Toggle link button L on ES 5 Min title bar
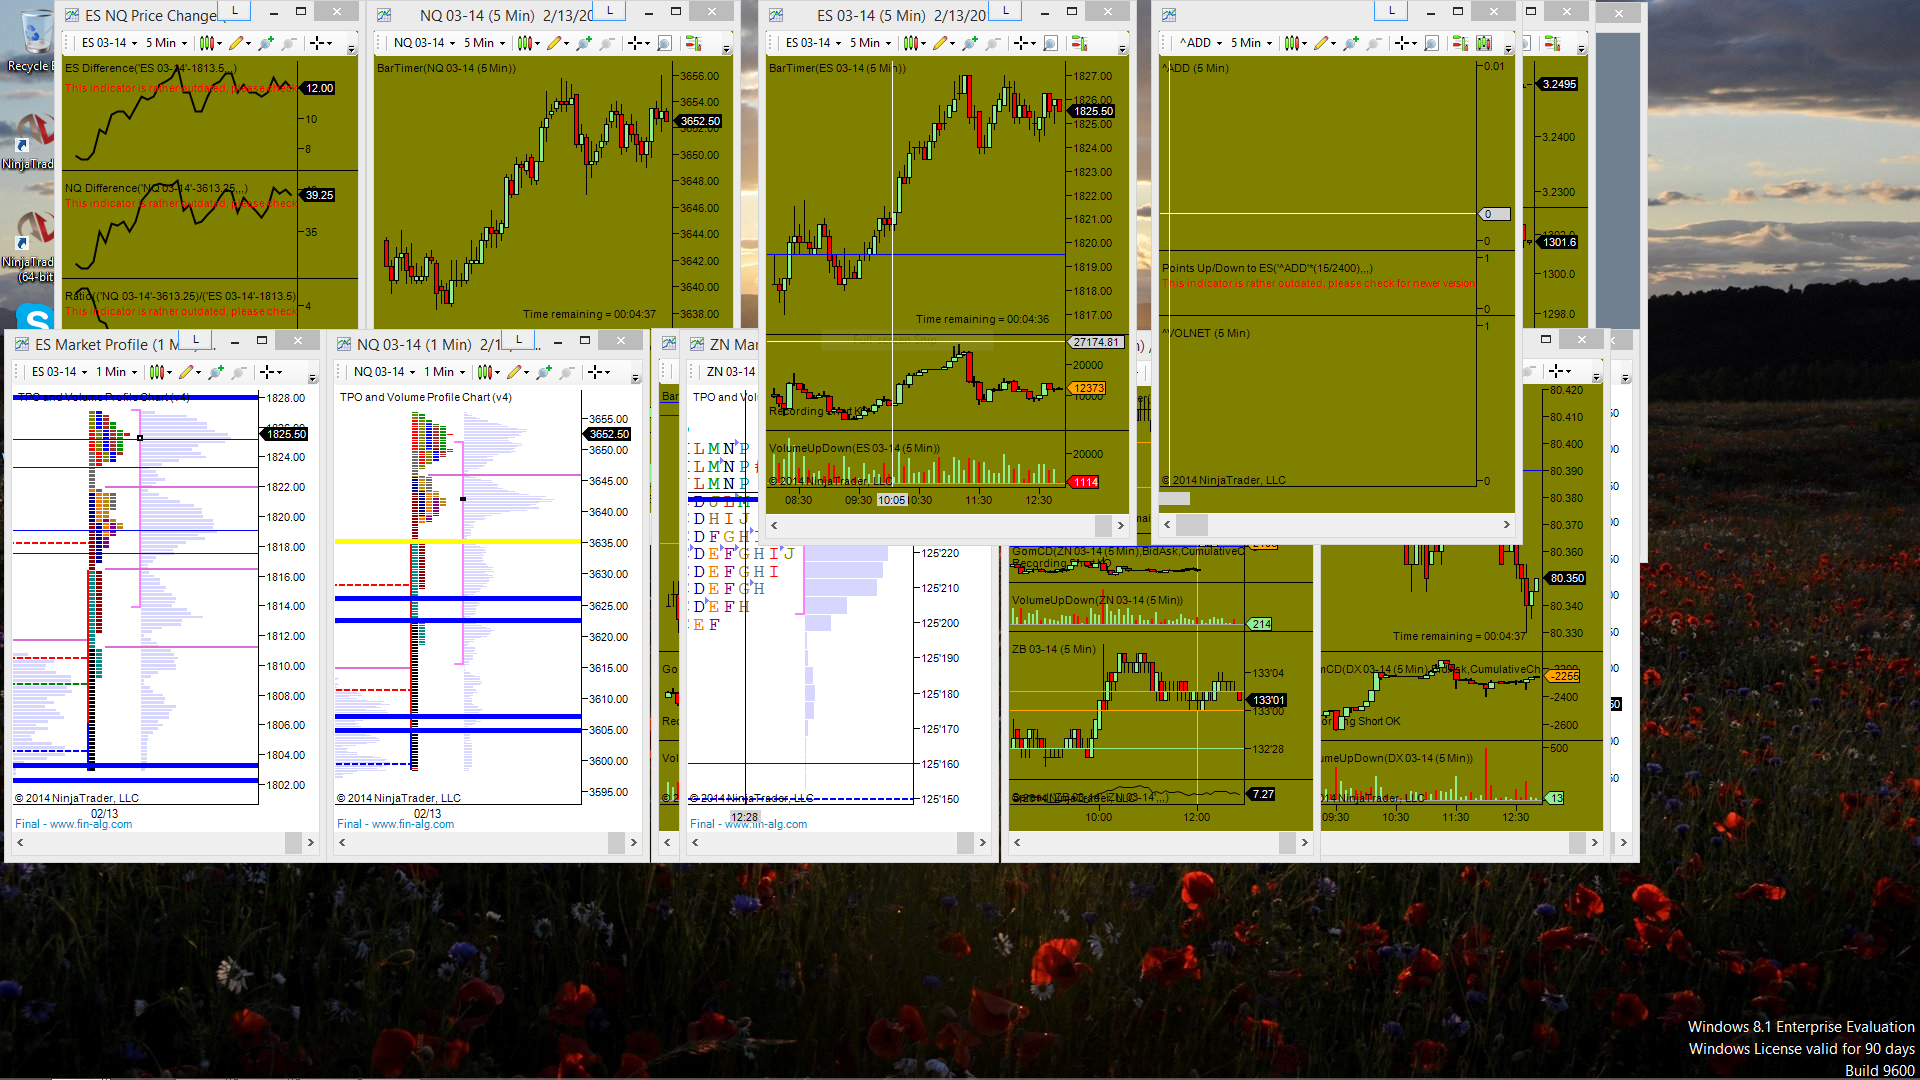The image size is (1920, 1080). [x=1005, y=11]
